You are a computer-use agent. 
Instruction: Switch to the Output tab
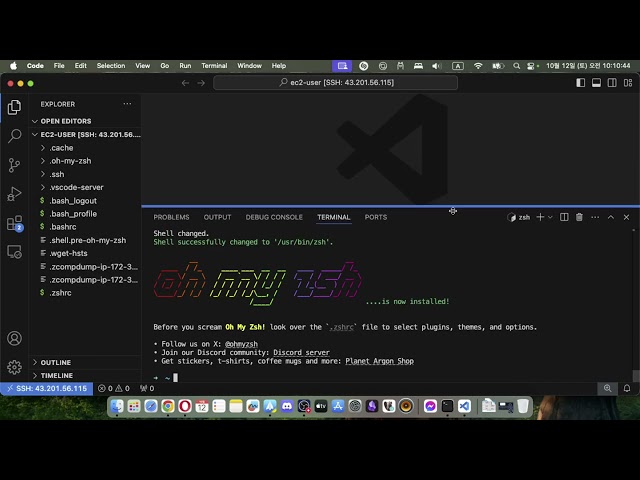click(x=217, y=217)
